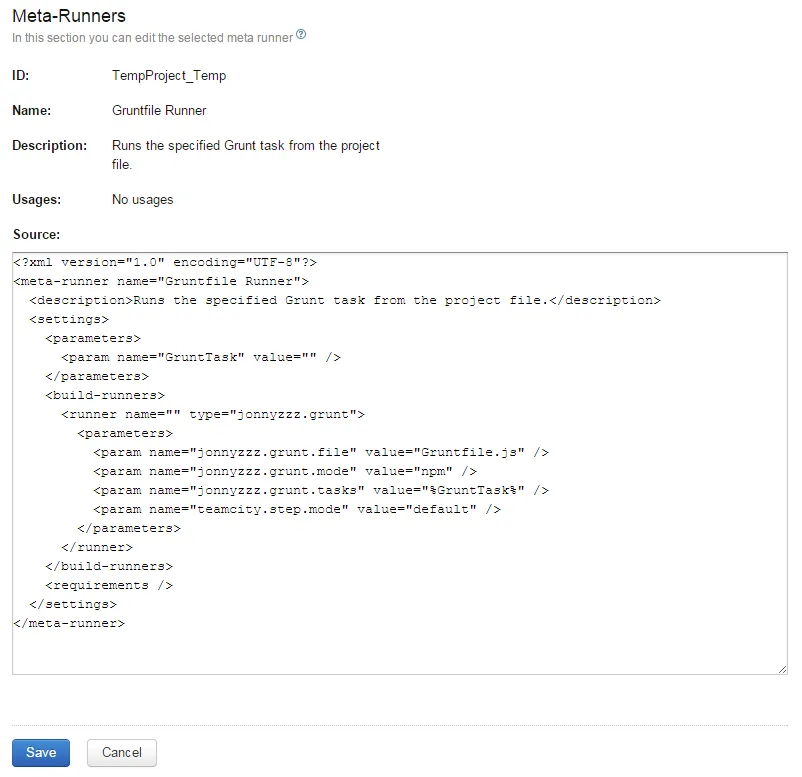Click the teamcity.step.mode param line
This screenshot has height=777, width=802.
(297, 509)
